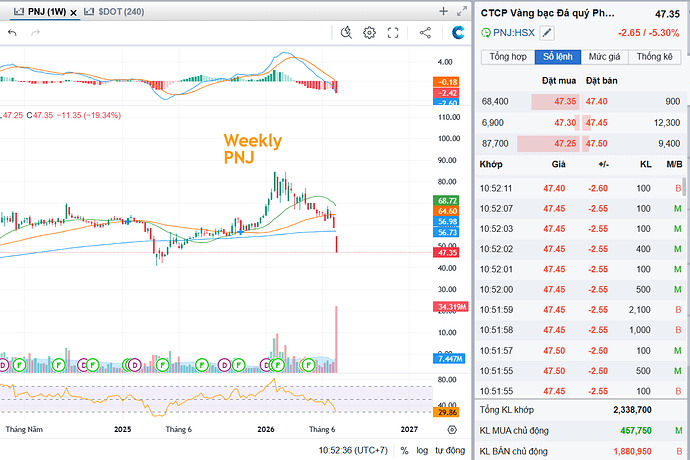
Task: Open the Mức giá tab
Action: pos(604,57)
